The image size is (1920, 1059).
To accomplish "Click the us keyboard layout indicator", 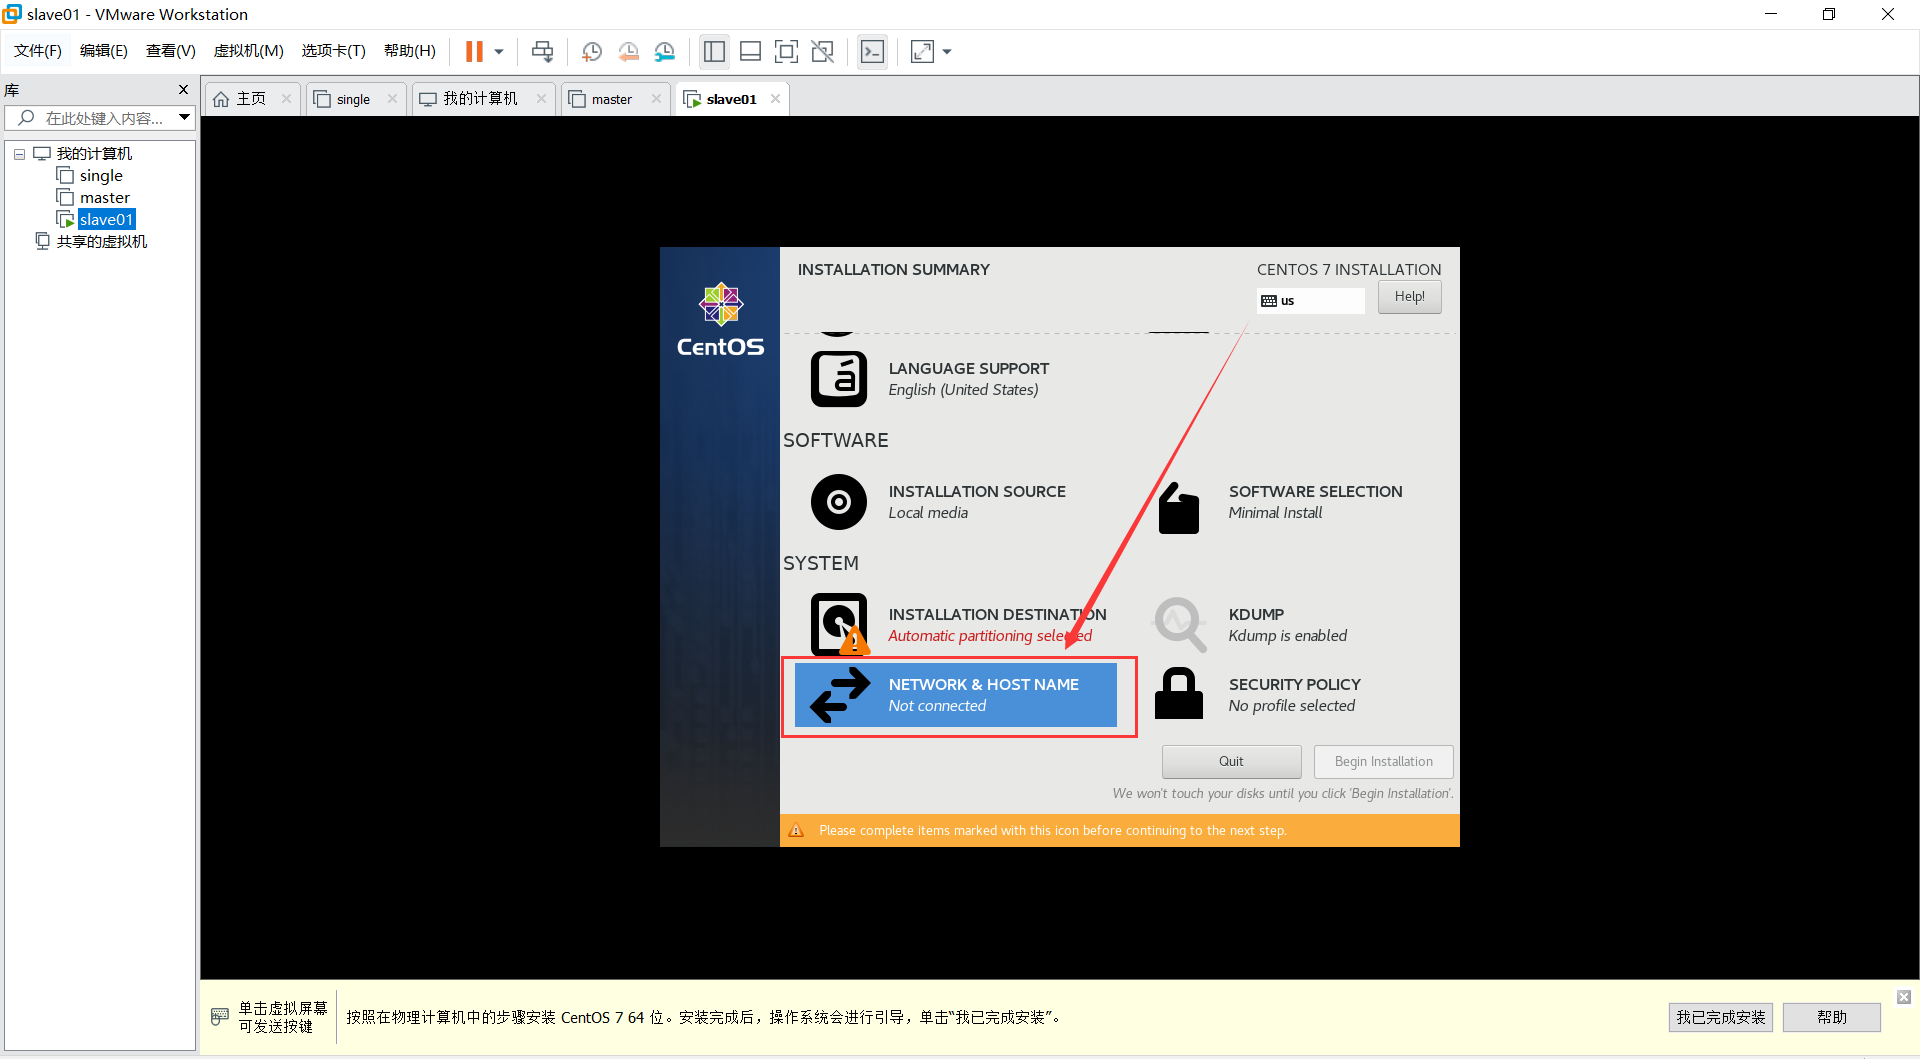I will pyautogui.click(x=1310, y=301).
